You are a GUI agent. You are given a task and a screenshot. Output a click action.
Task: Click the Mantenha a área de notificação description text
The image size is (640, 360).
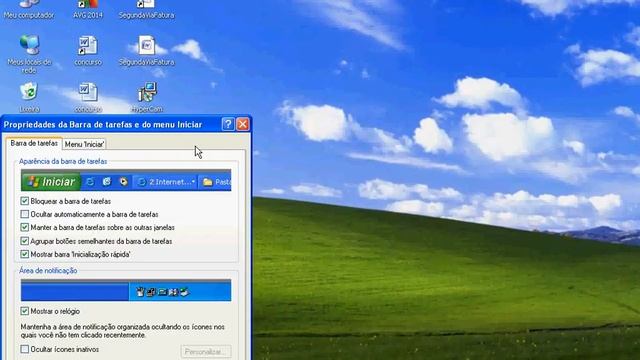pos(122,331)
